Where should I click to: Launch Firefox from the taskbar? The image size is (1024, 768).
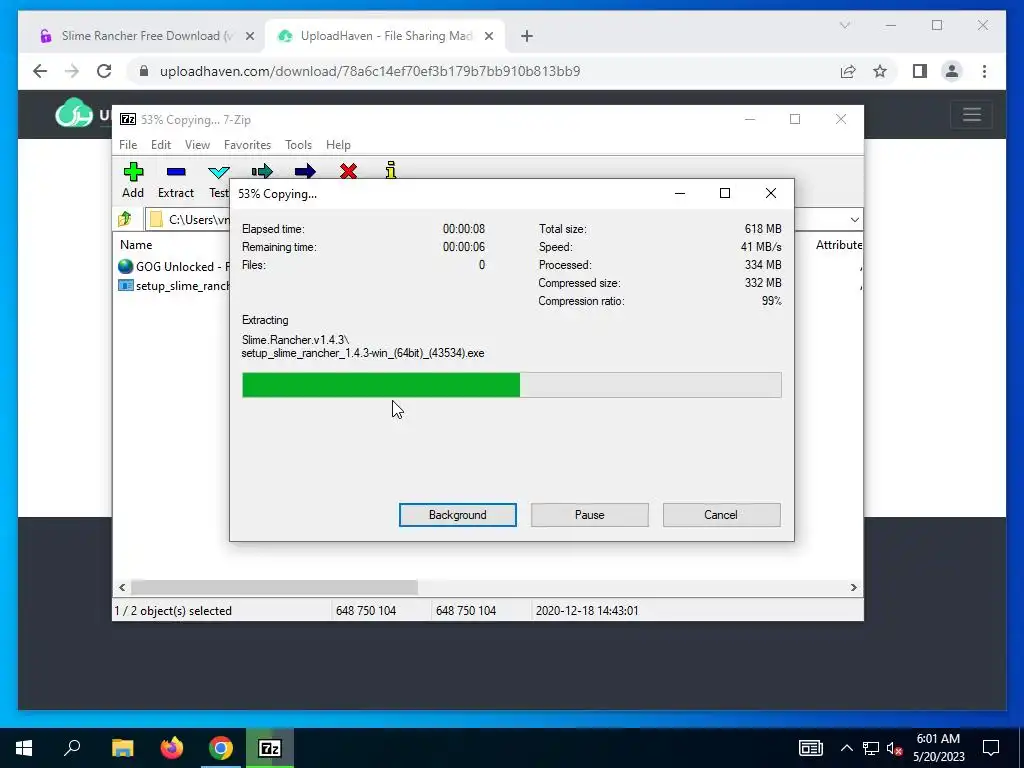coord(172,748)
